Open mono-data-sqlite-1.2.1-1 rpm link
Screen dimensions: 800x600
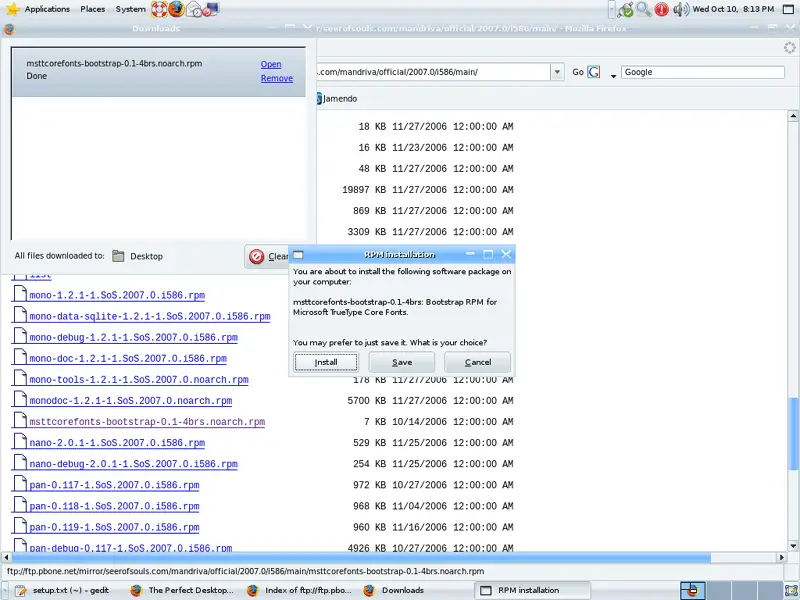pyautogui.click(x=149, y=316)
